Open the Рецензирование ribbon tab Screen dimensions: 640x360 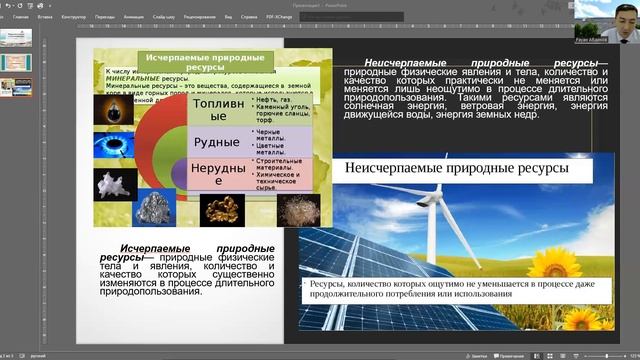199,17
